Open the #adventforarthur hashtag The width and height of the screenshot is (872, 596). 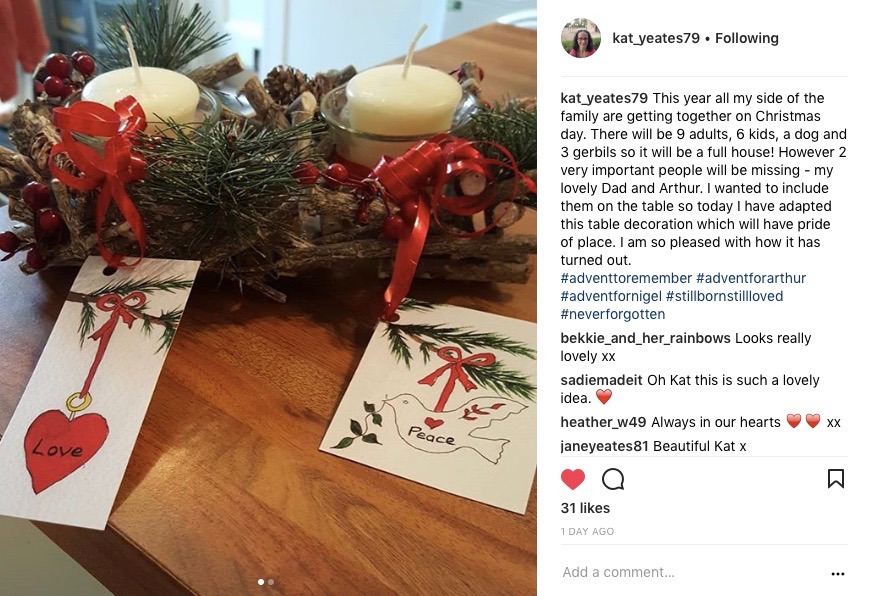tap(751, 278)
